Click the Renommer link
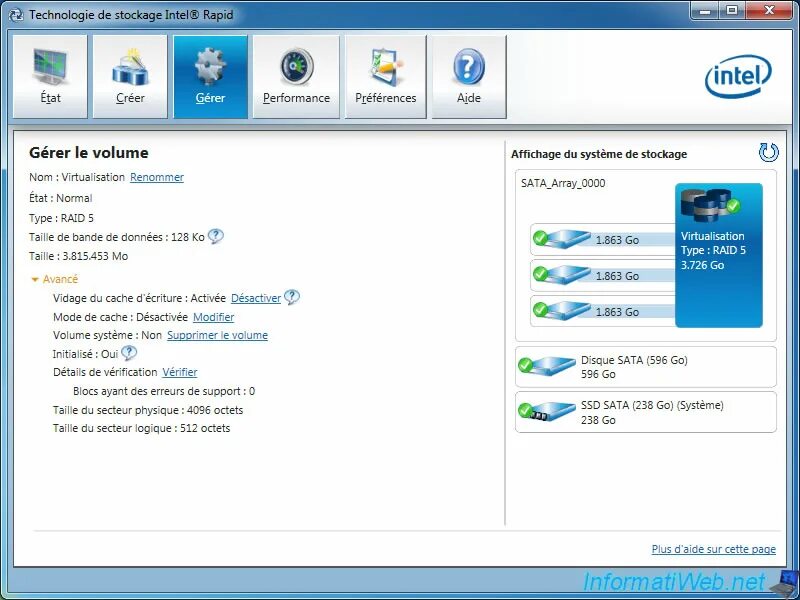800x600 pixels. [157, 177]
